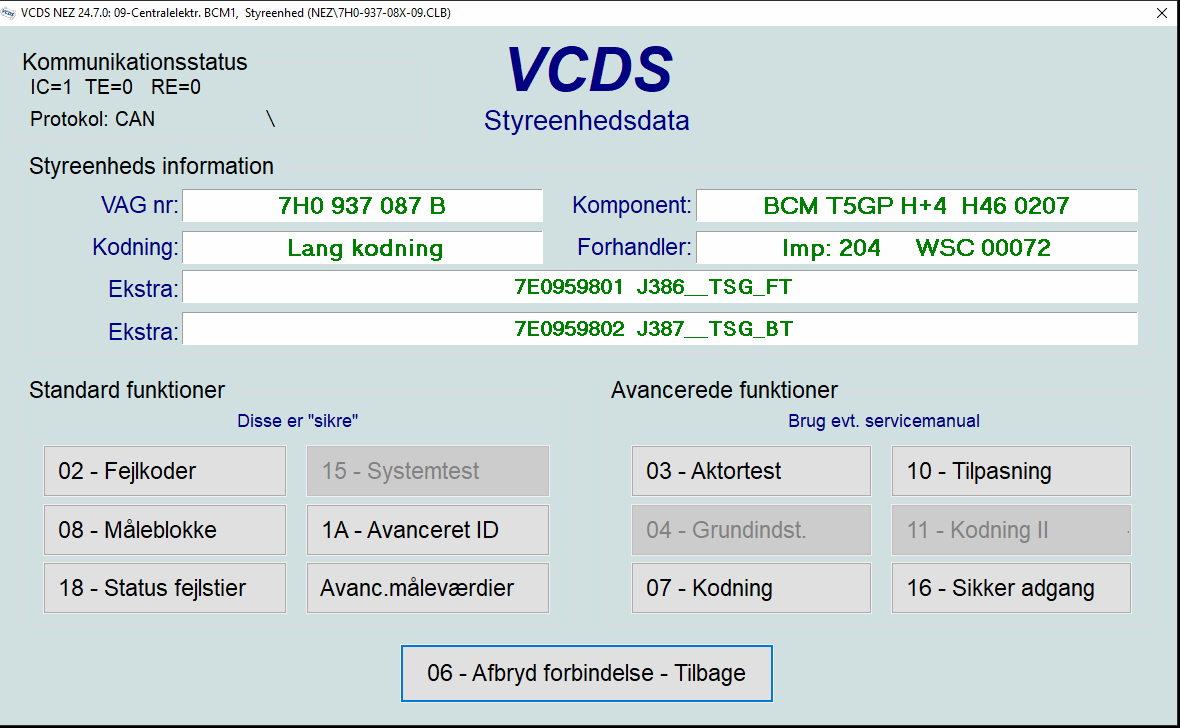
Task: Click the 08 - Måleblokke button
Action: pos(164,530)
